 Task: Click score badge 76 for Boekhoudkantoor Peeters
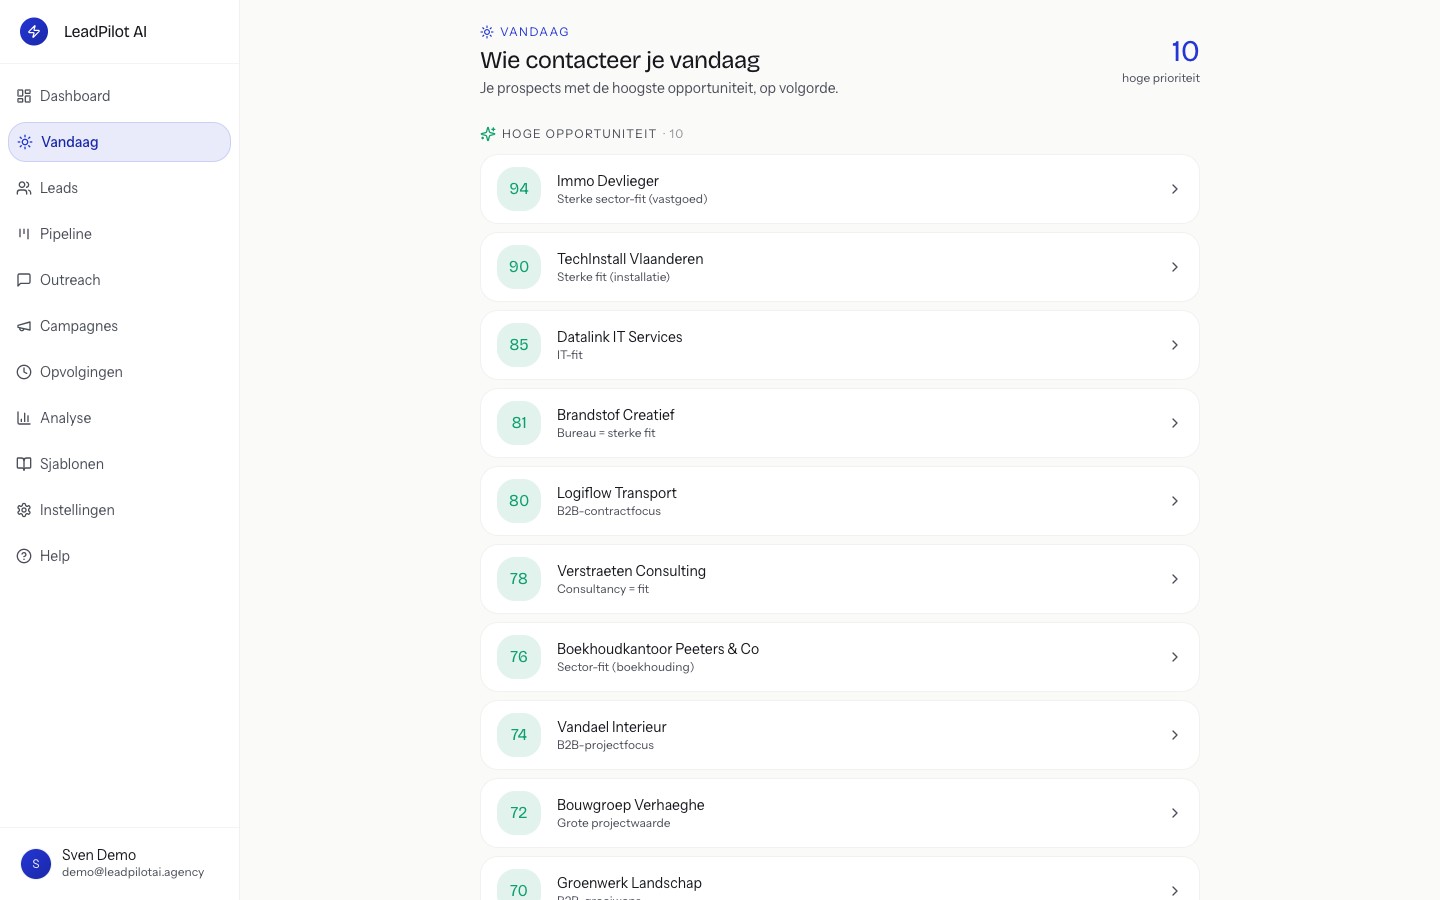pyautogui.click(x=519, y=657)
